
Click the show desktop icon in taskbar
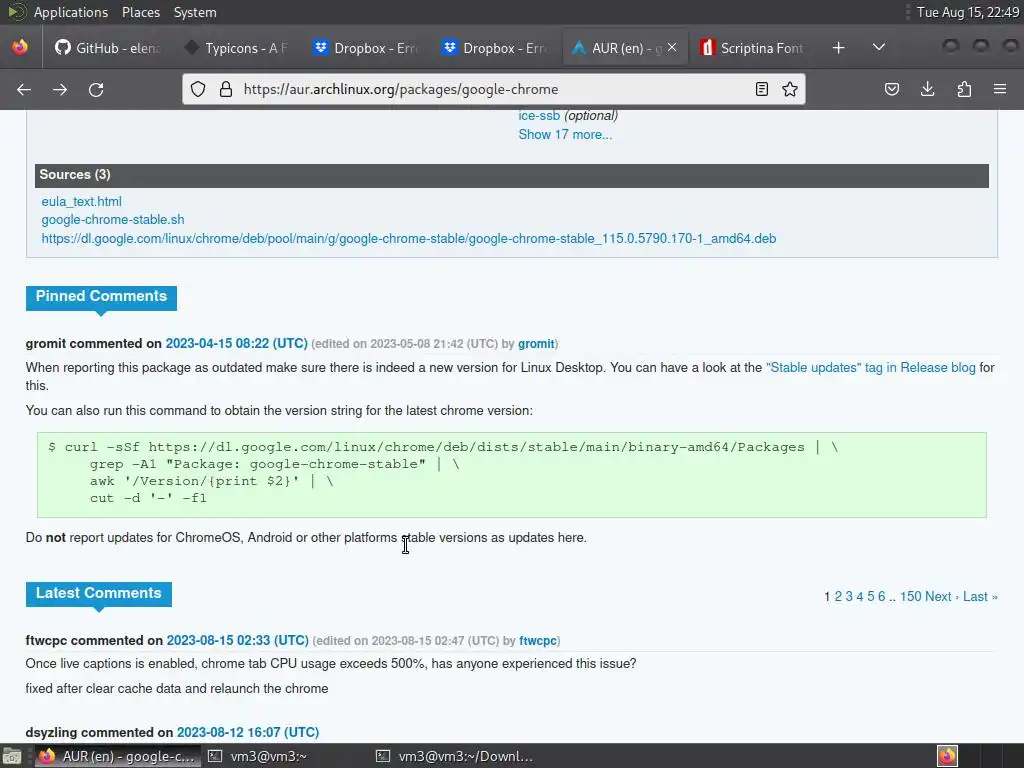(12, 757)
